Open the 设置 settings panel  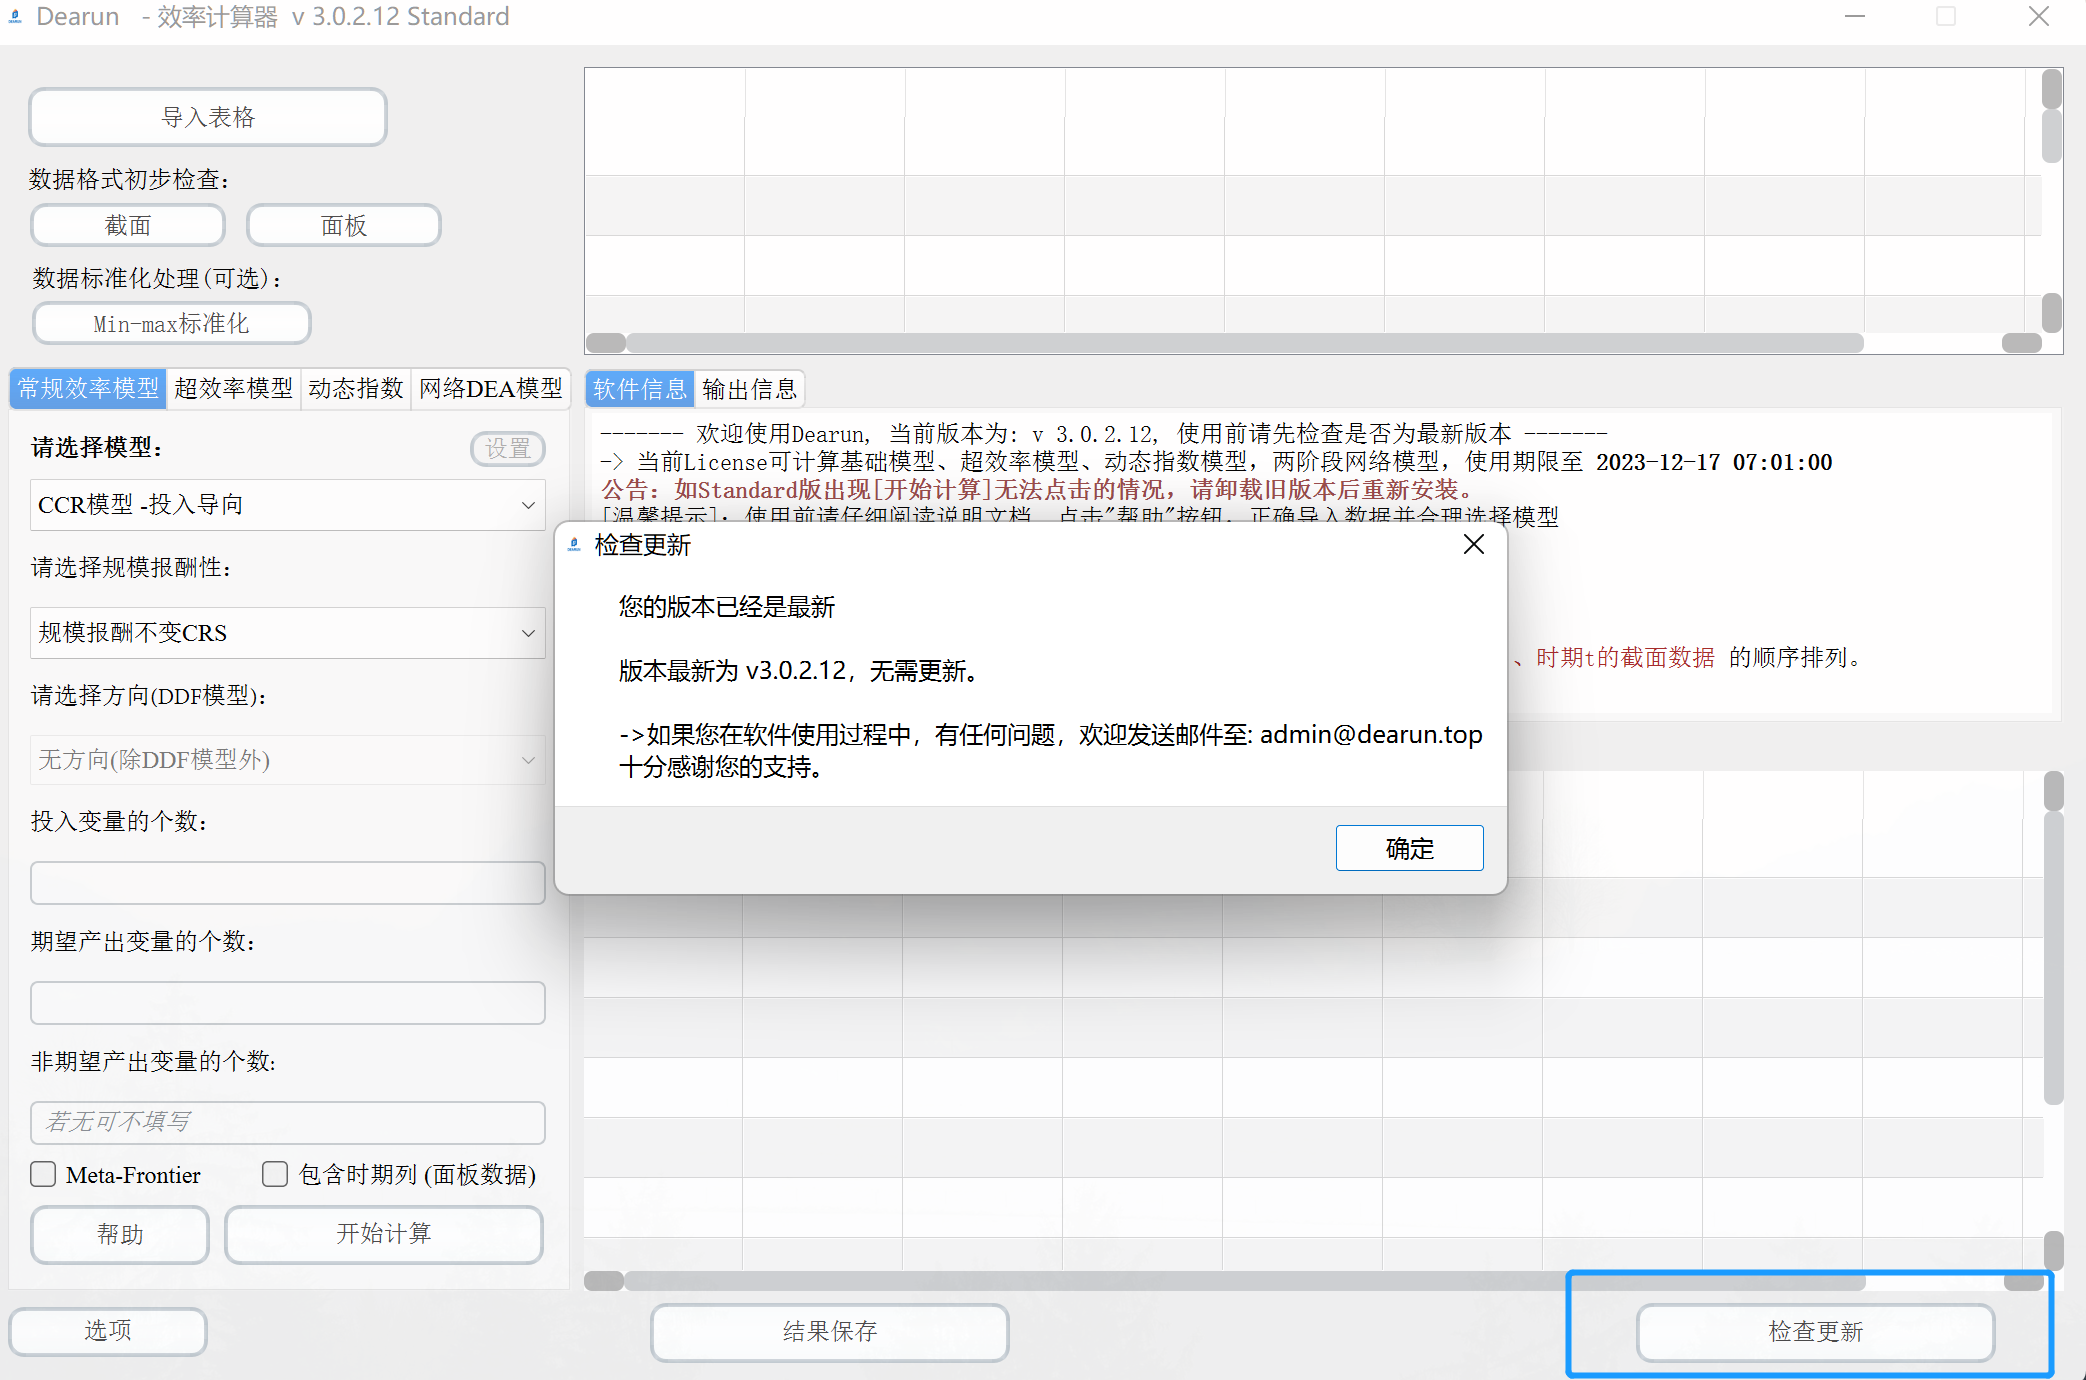(x=507, y=448)
